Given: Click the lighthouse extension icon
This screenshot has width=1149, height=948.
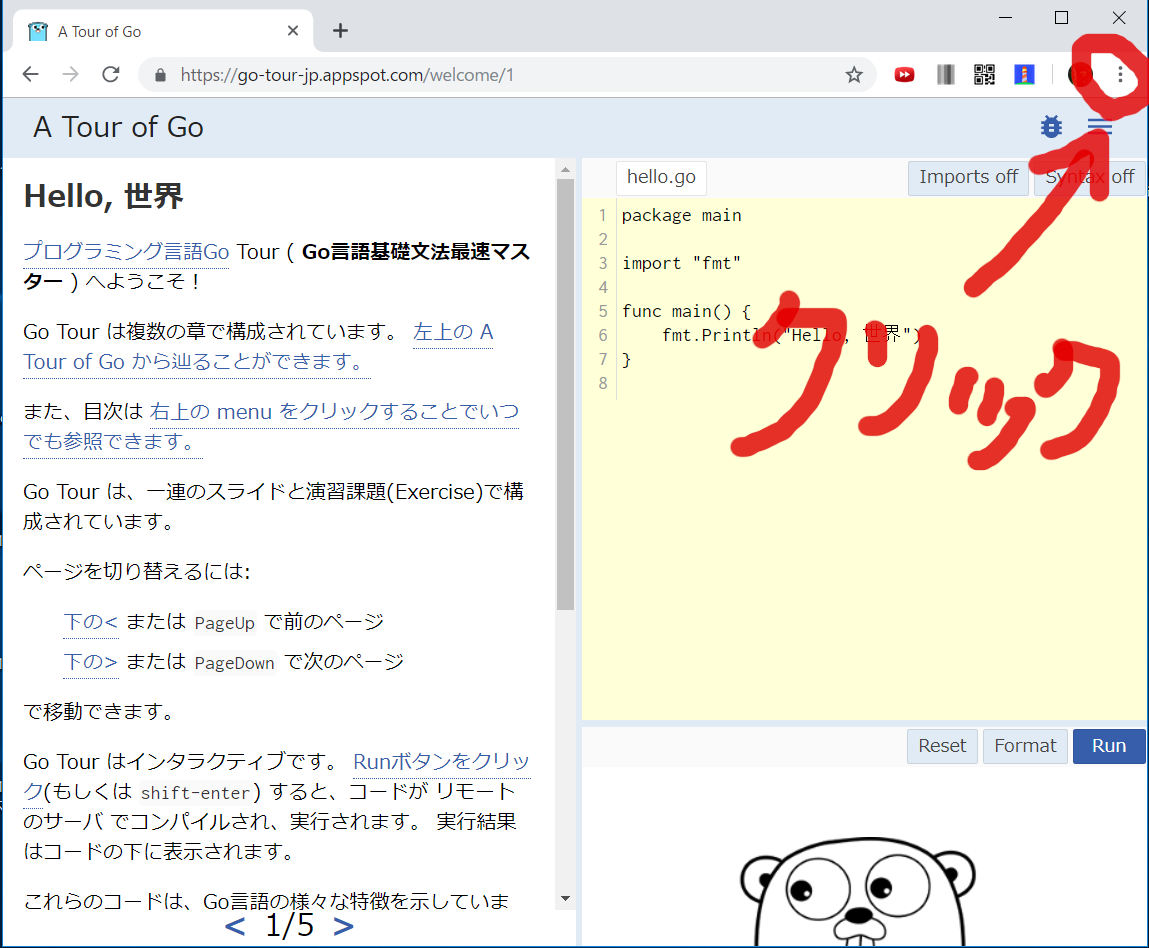Looking at the screenshot, I should [x=1024, y=75].
